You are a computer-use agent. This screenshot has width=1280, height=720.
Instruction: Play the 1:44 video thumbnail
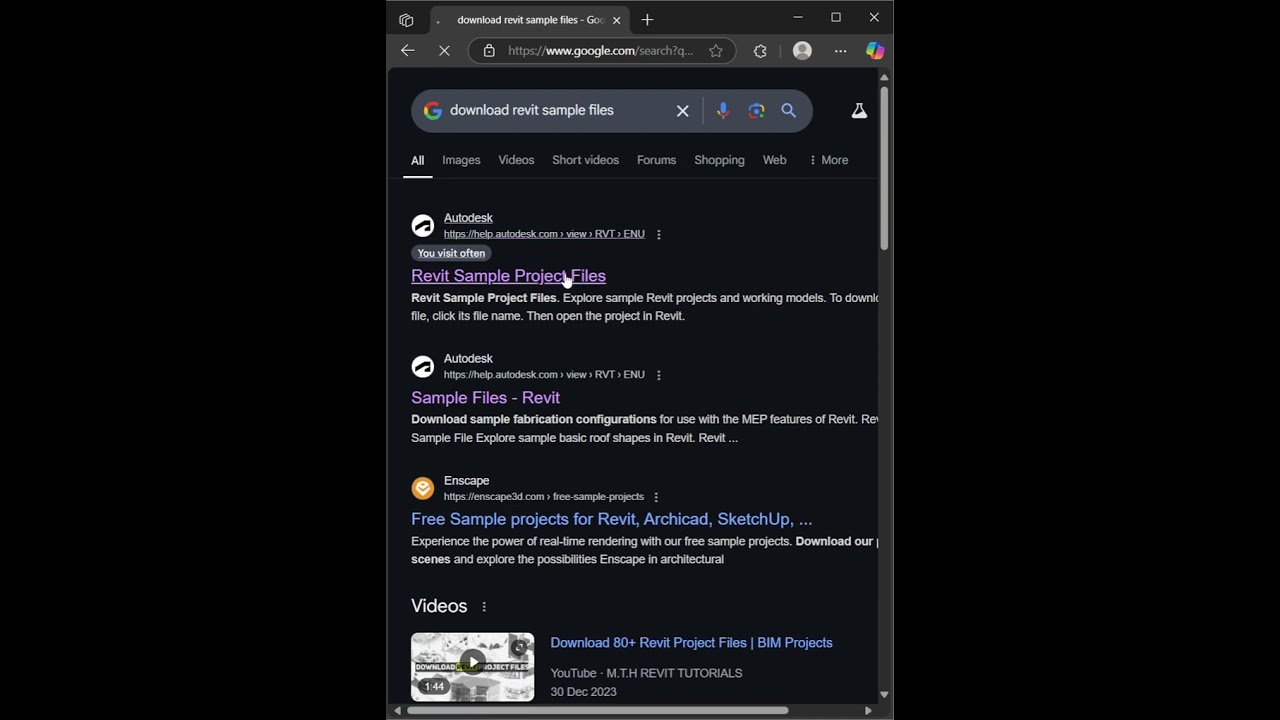click(x=472, y=667)
